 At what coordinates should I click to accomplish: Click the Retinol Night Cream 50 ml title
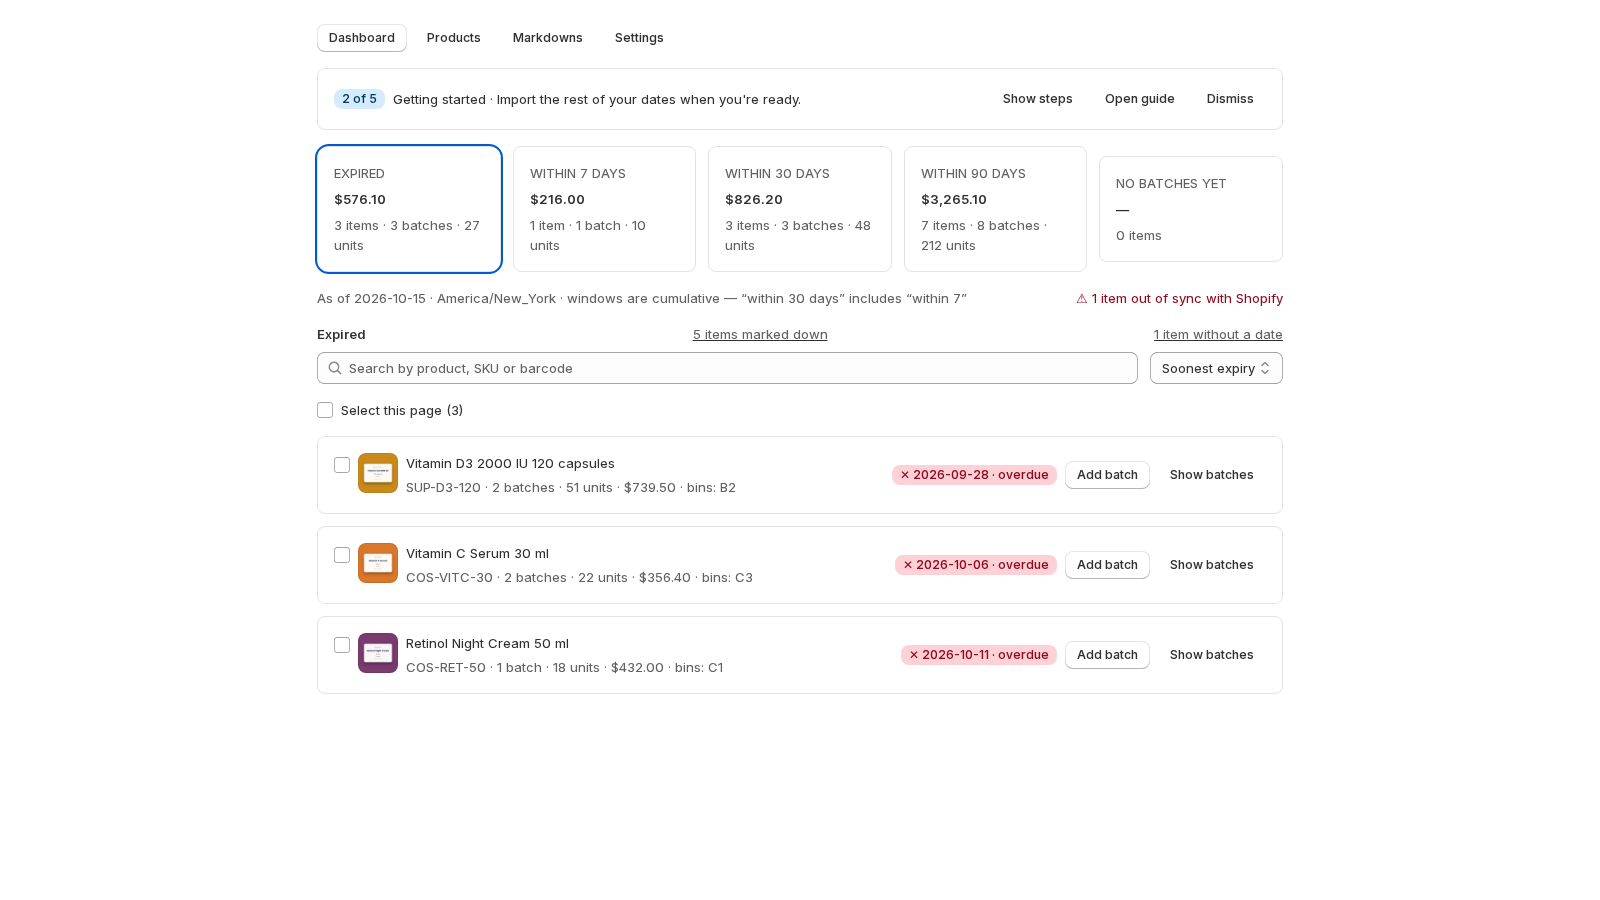tap(487, 643)
